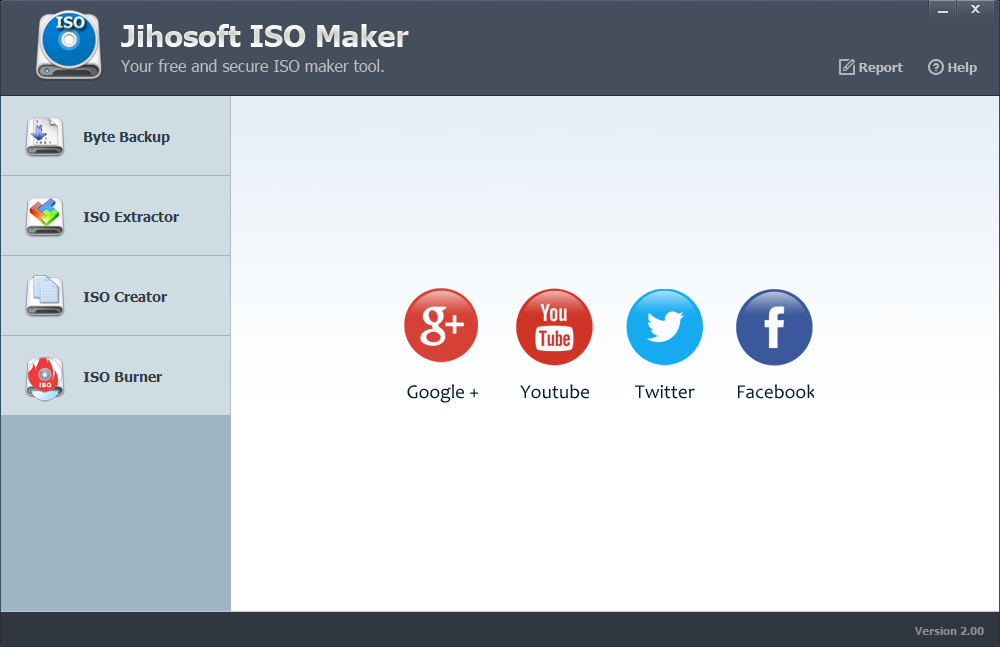Follow the Youtube text link
Viewport: 1000px width, 647px height.
pos(554,392)
